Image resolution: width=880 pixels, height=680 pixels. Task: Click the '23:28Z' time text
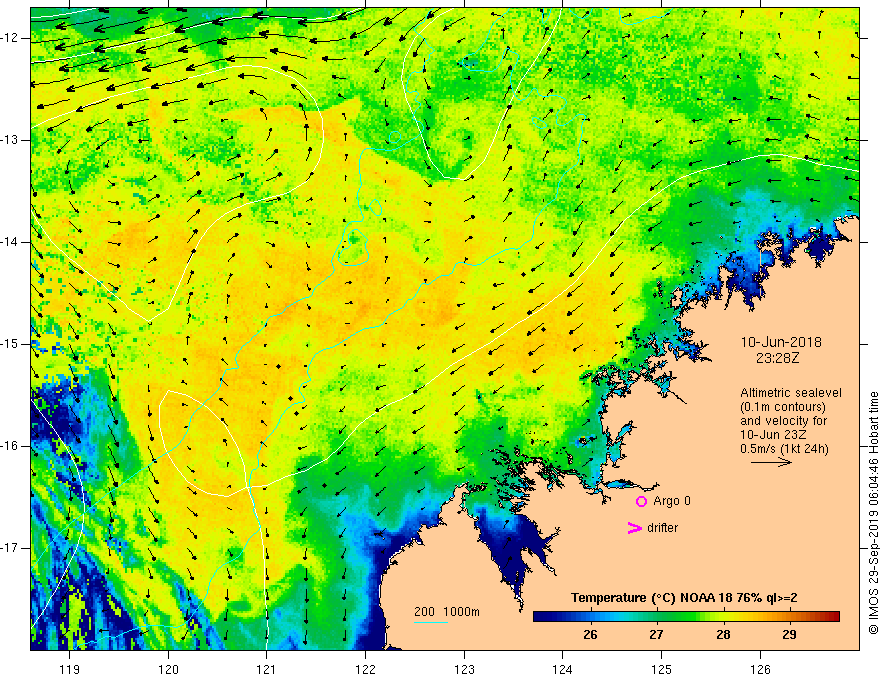click(x=777, y=357)
